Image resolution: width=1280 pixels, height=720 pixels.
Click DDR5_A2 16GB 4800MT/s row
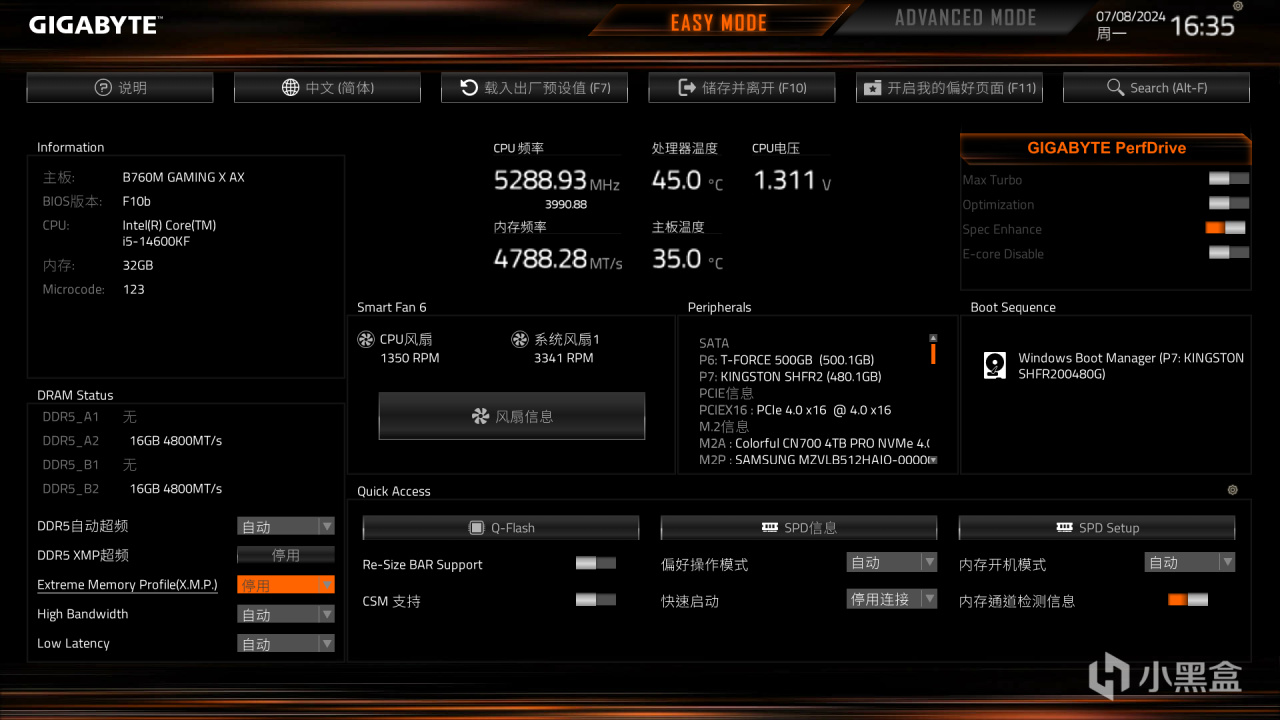pyautogui.click(x=132, y=440)
